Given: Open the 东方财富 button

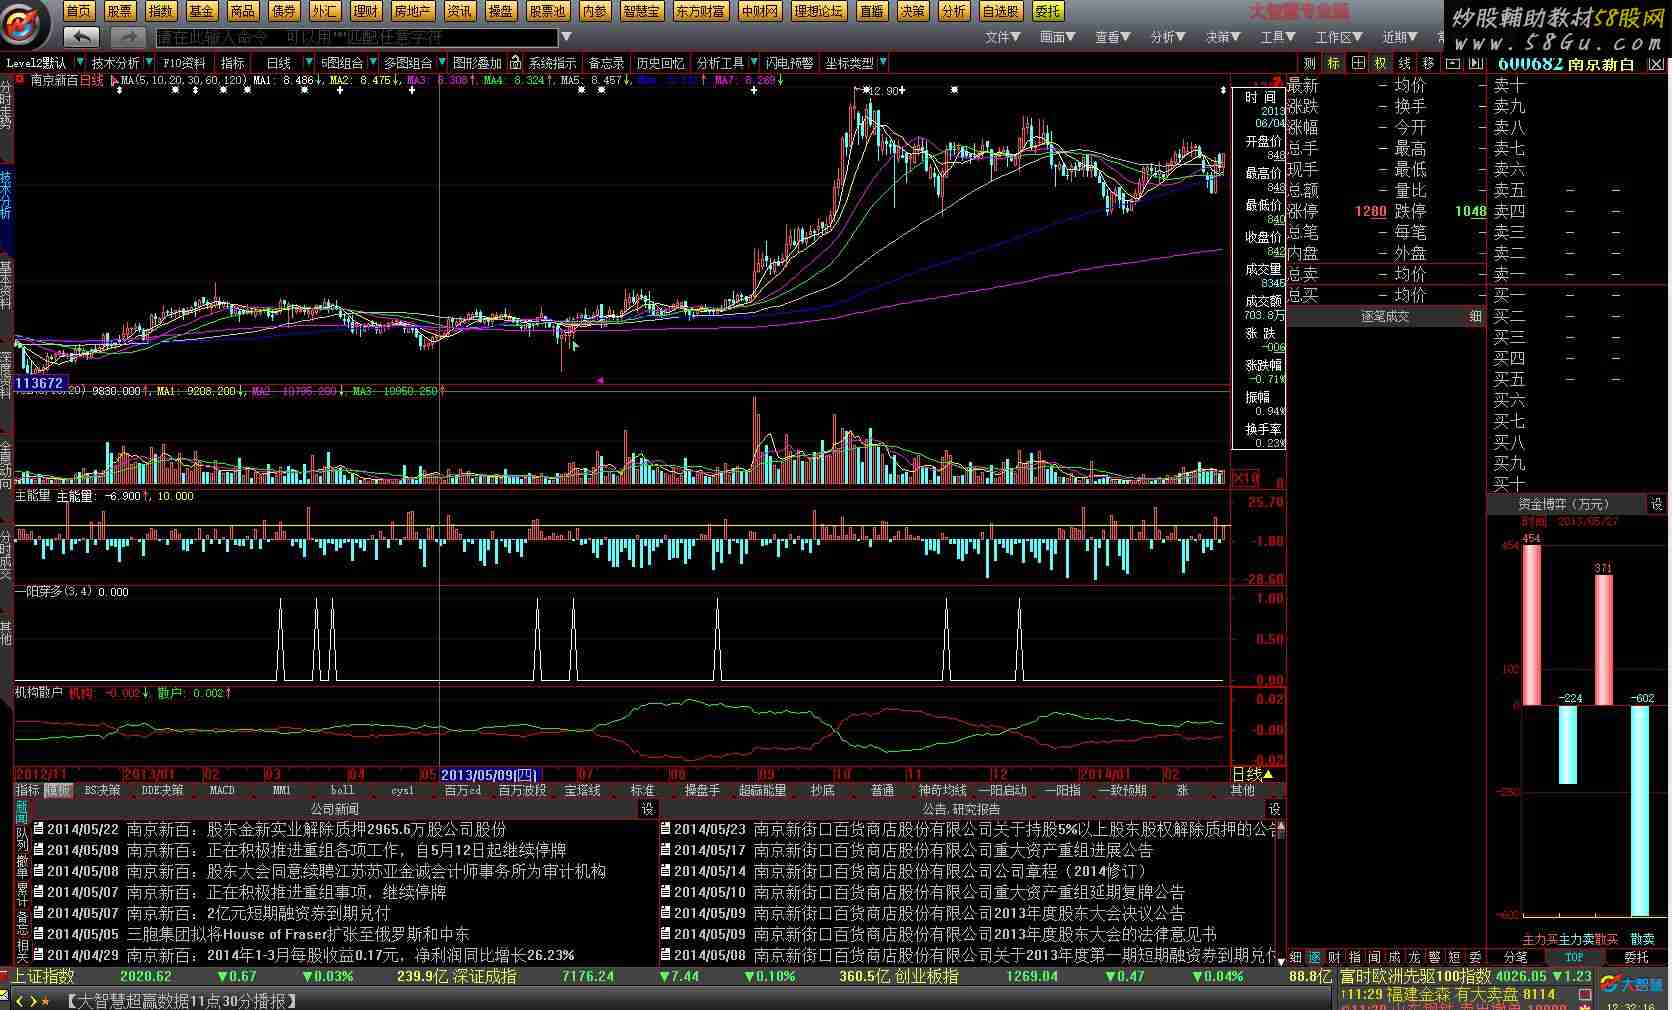Looking at the screenshot, I should [x=700, y=11].
